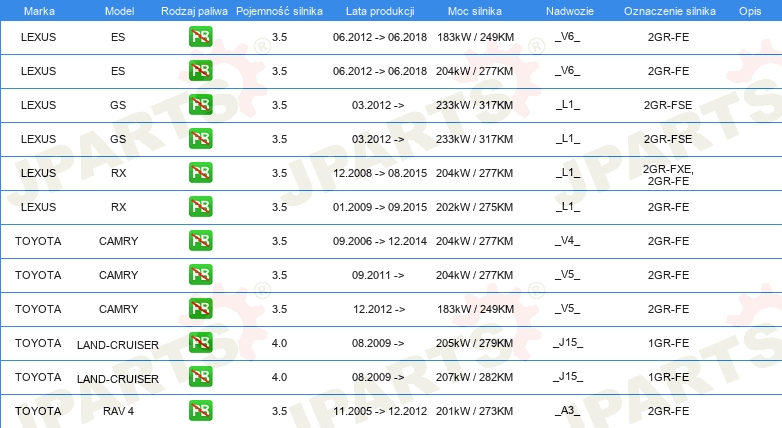Click the _V4_ body code

click(568, 241)
